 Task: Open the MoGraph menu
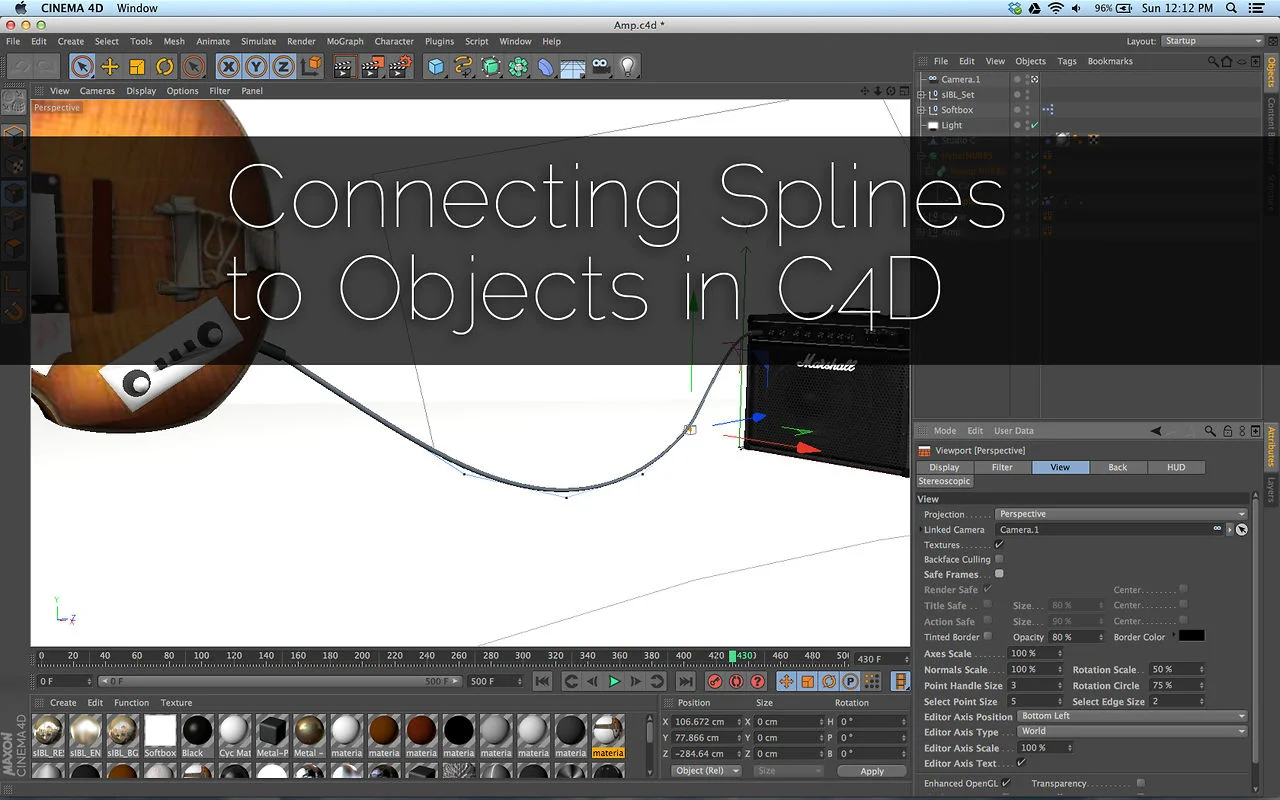pyautogui.click(x=345, y=41)
